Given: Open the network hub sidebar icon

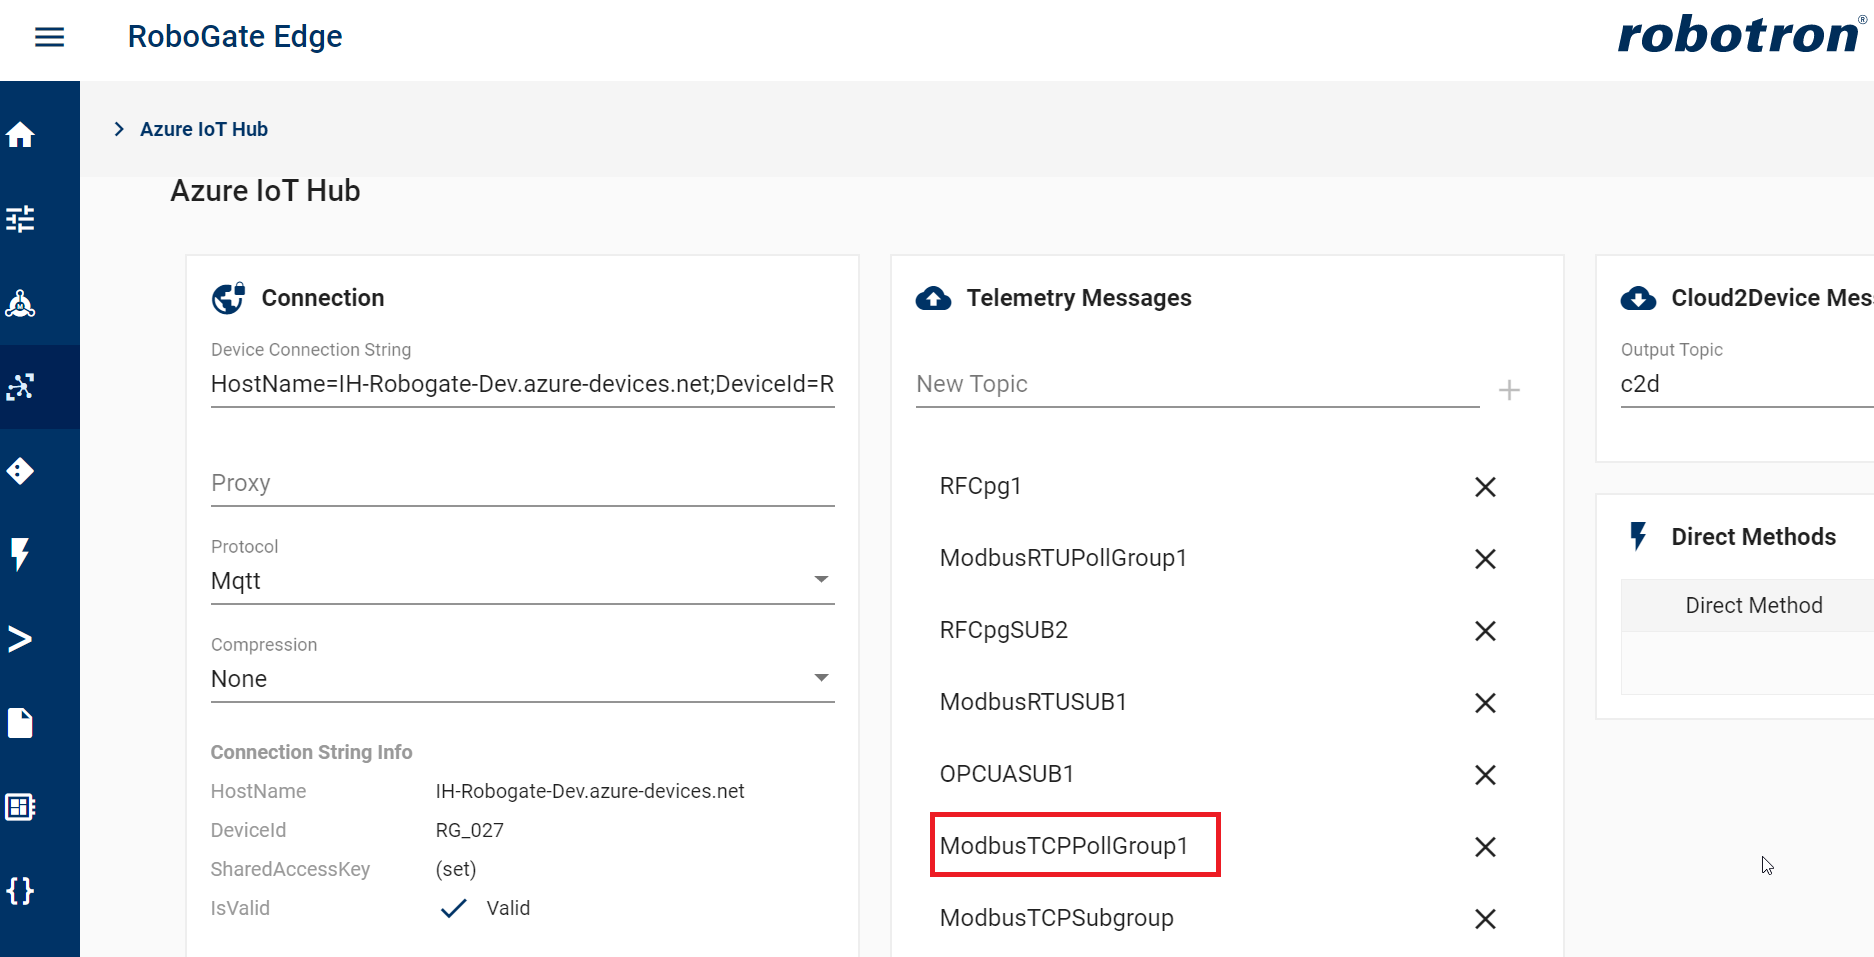Looking at the screenshot, I should coord(20,303).
